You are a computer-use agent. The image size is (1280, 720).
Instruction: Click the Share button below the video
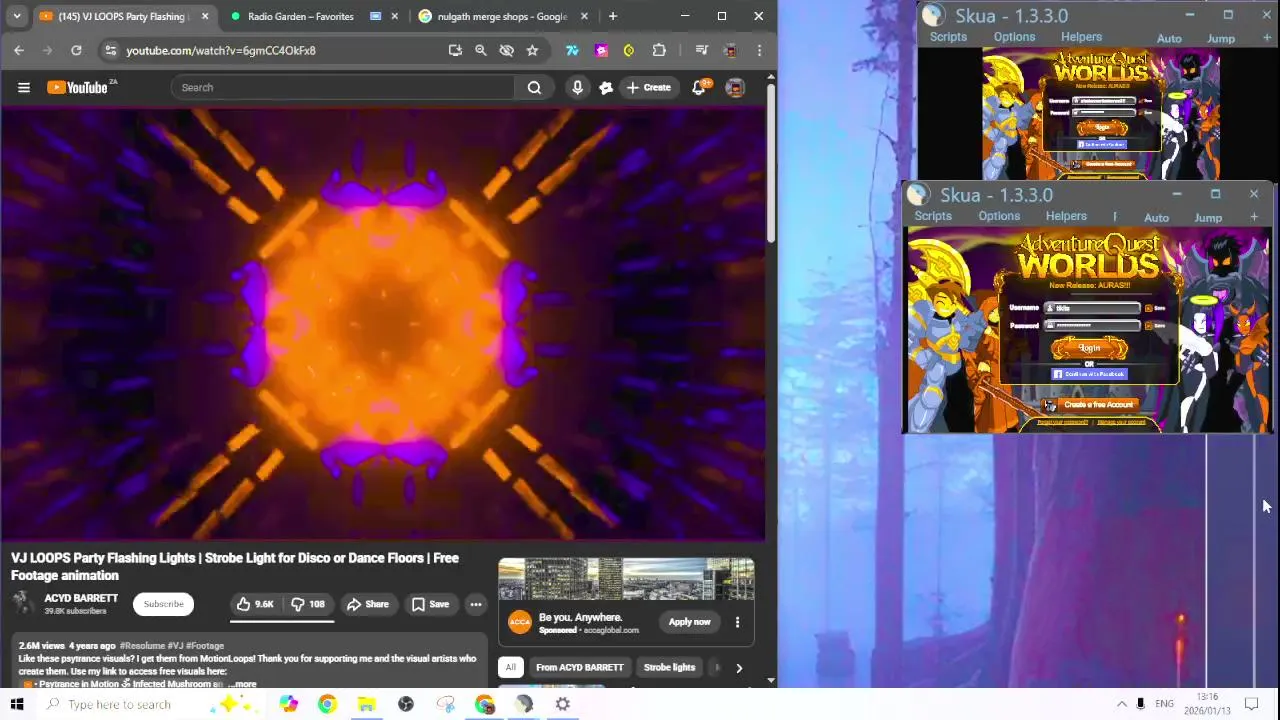coord(368,604)
